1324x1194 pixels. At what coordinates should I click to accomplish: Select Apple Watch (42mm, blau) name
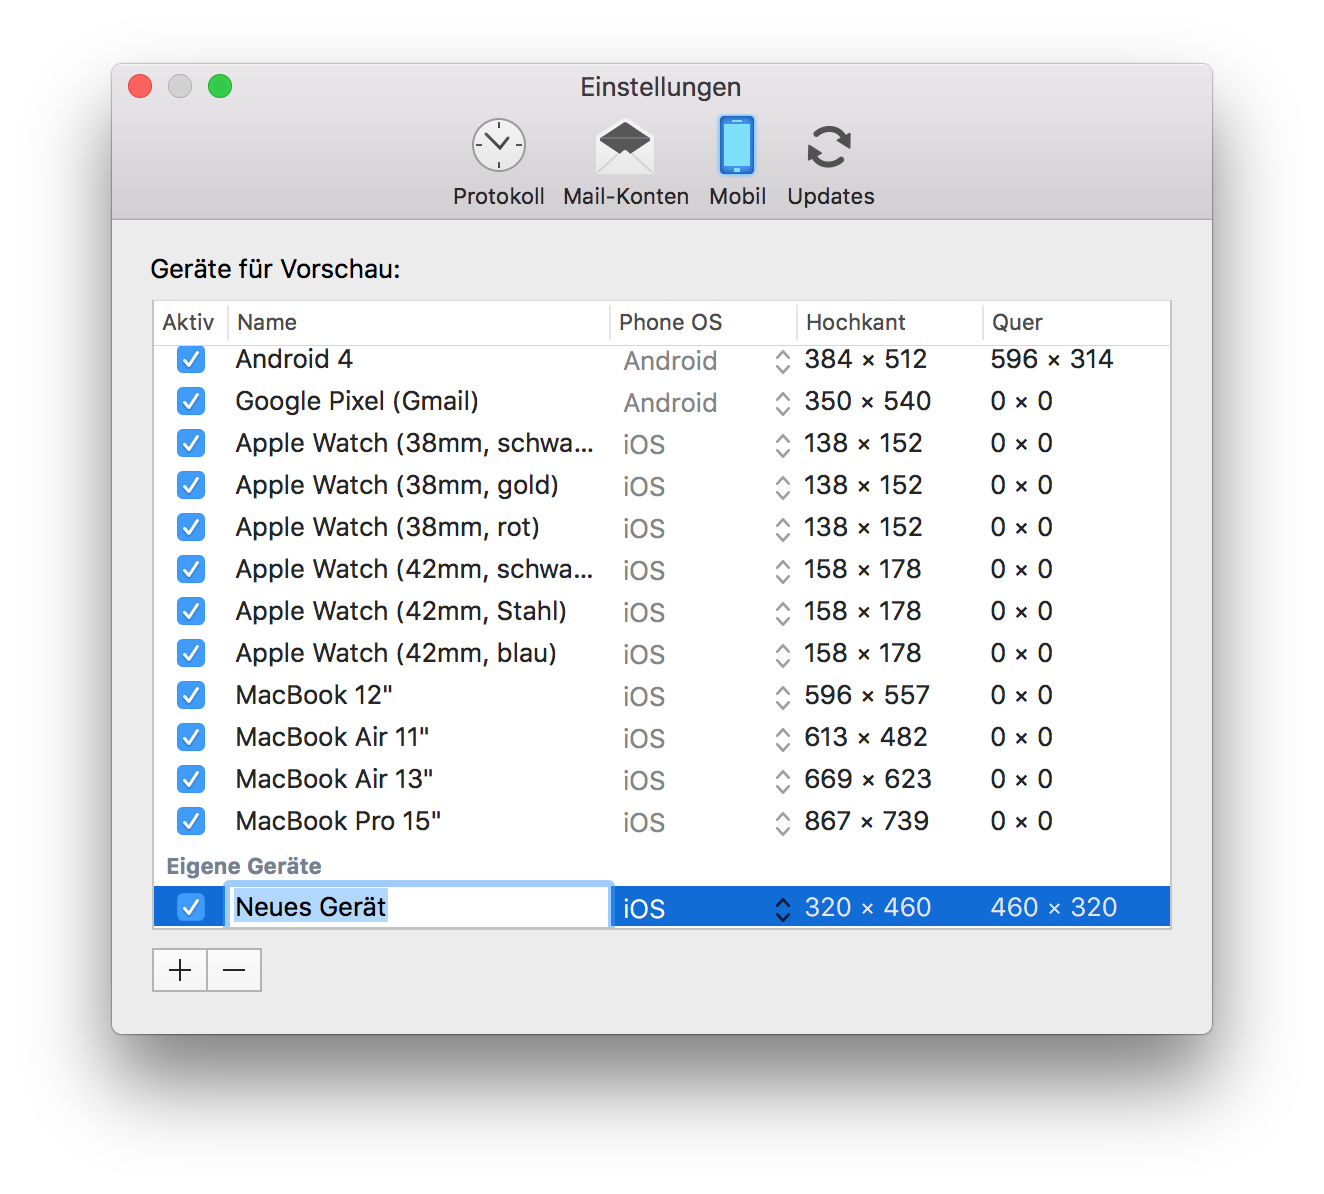(x=396, y=653)
